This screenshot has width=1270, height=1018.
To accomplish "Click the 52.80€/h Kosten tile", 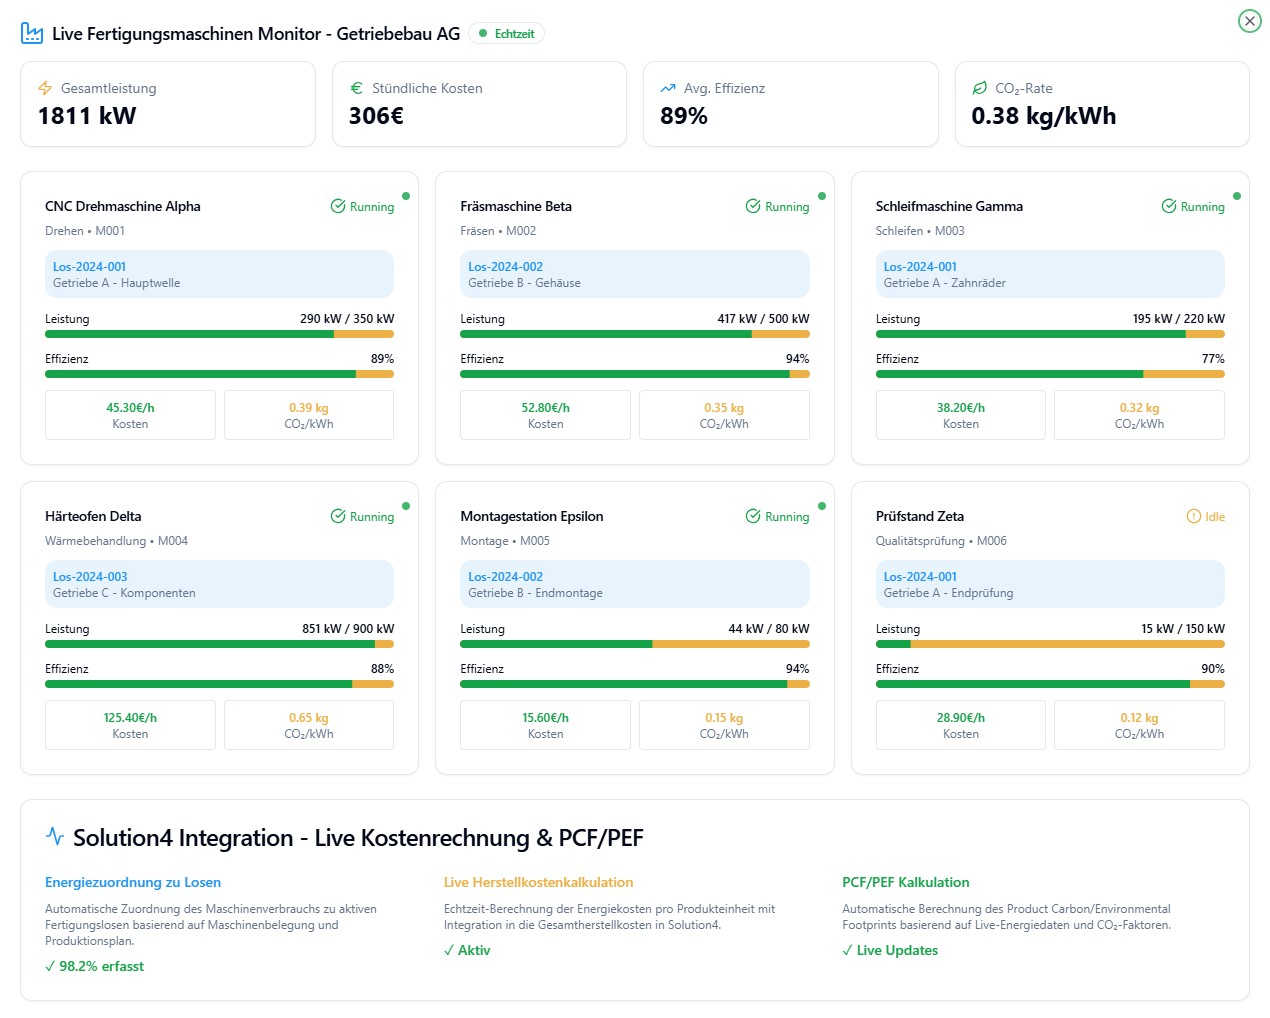I will (545, 415).
